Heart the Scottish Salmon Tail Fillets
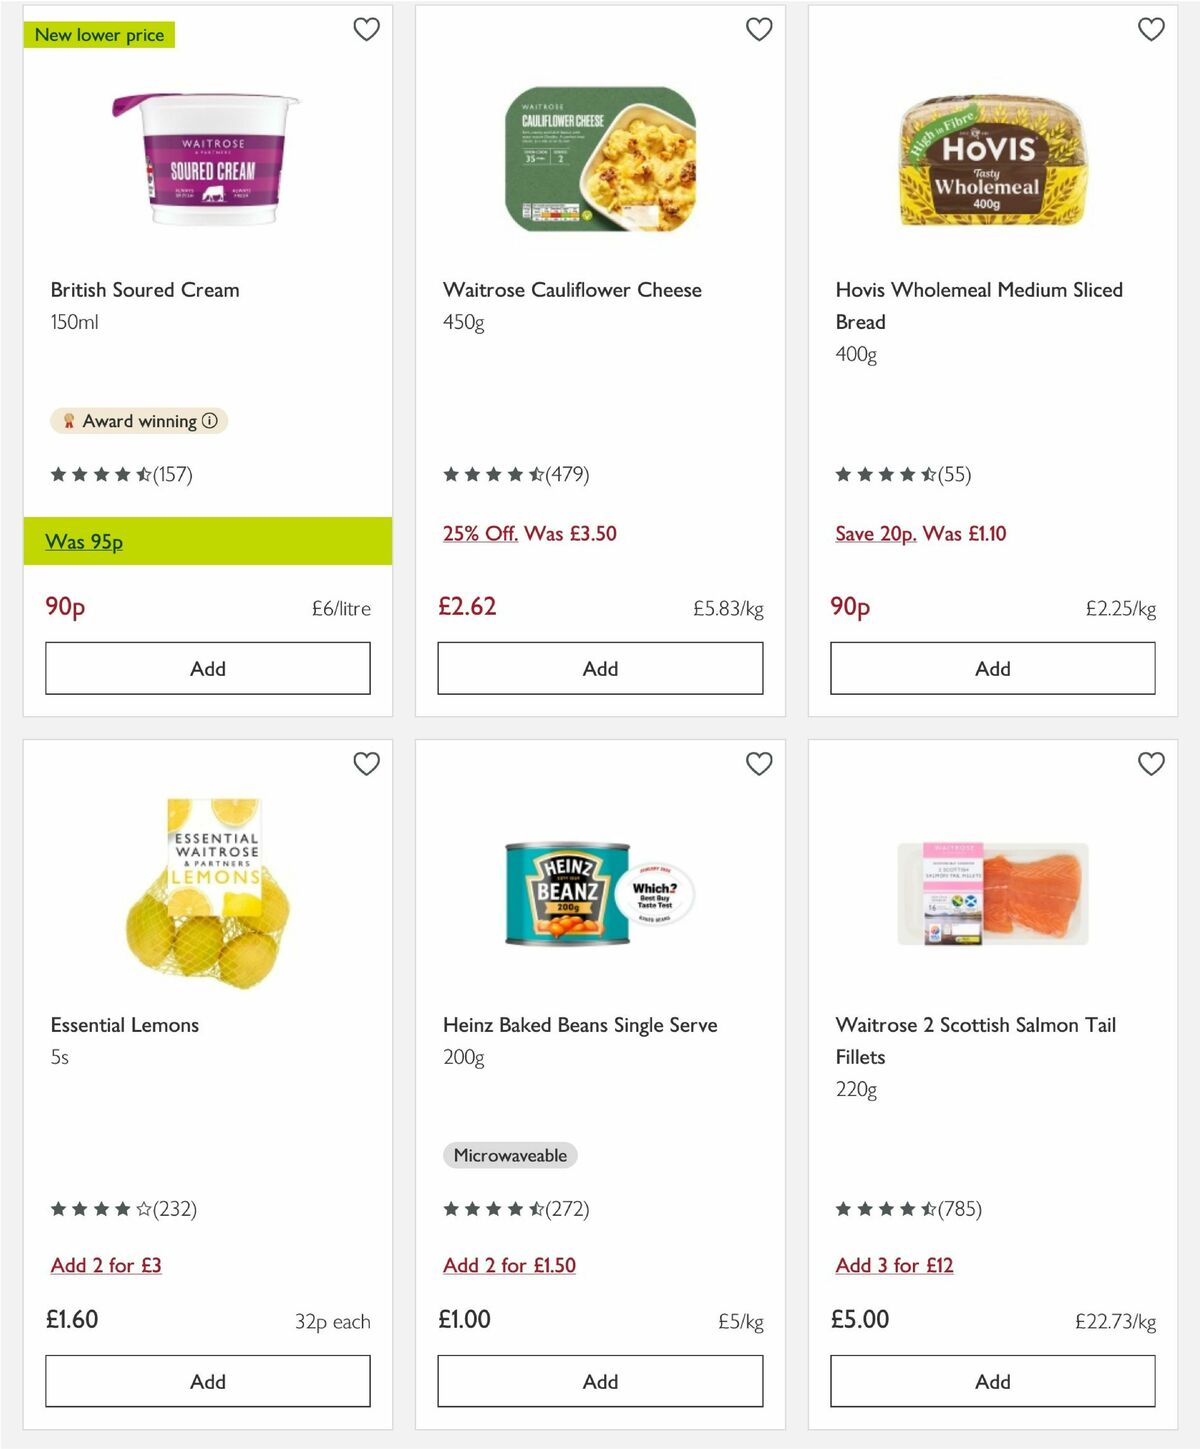The height and width of the screenshot is (1449, 1200). tap(1151, 763)
